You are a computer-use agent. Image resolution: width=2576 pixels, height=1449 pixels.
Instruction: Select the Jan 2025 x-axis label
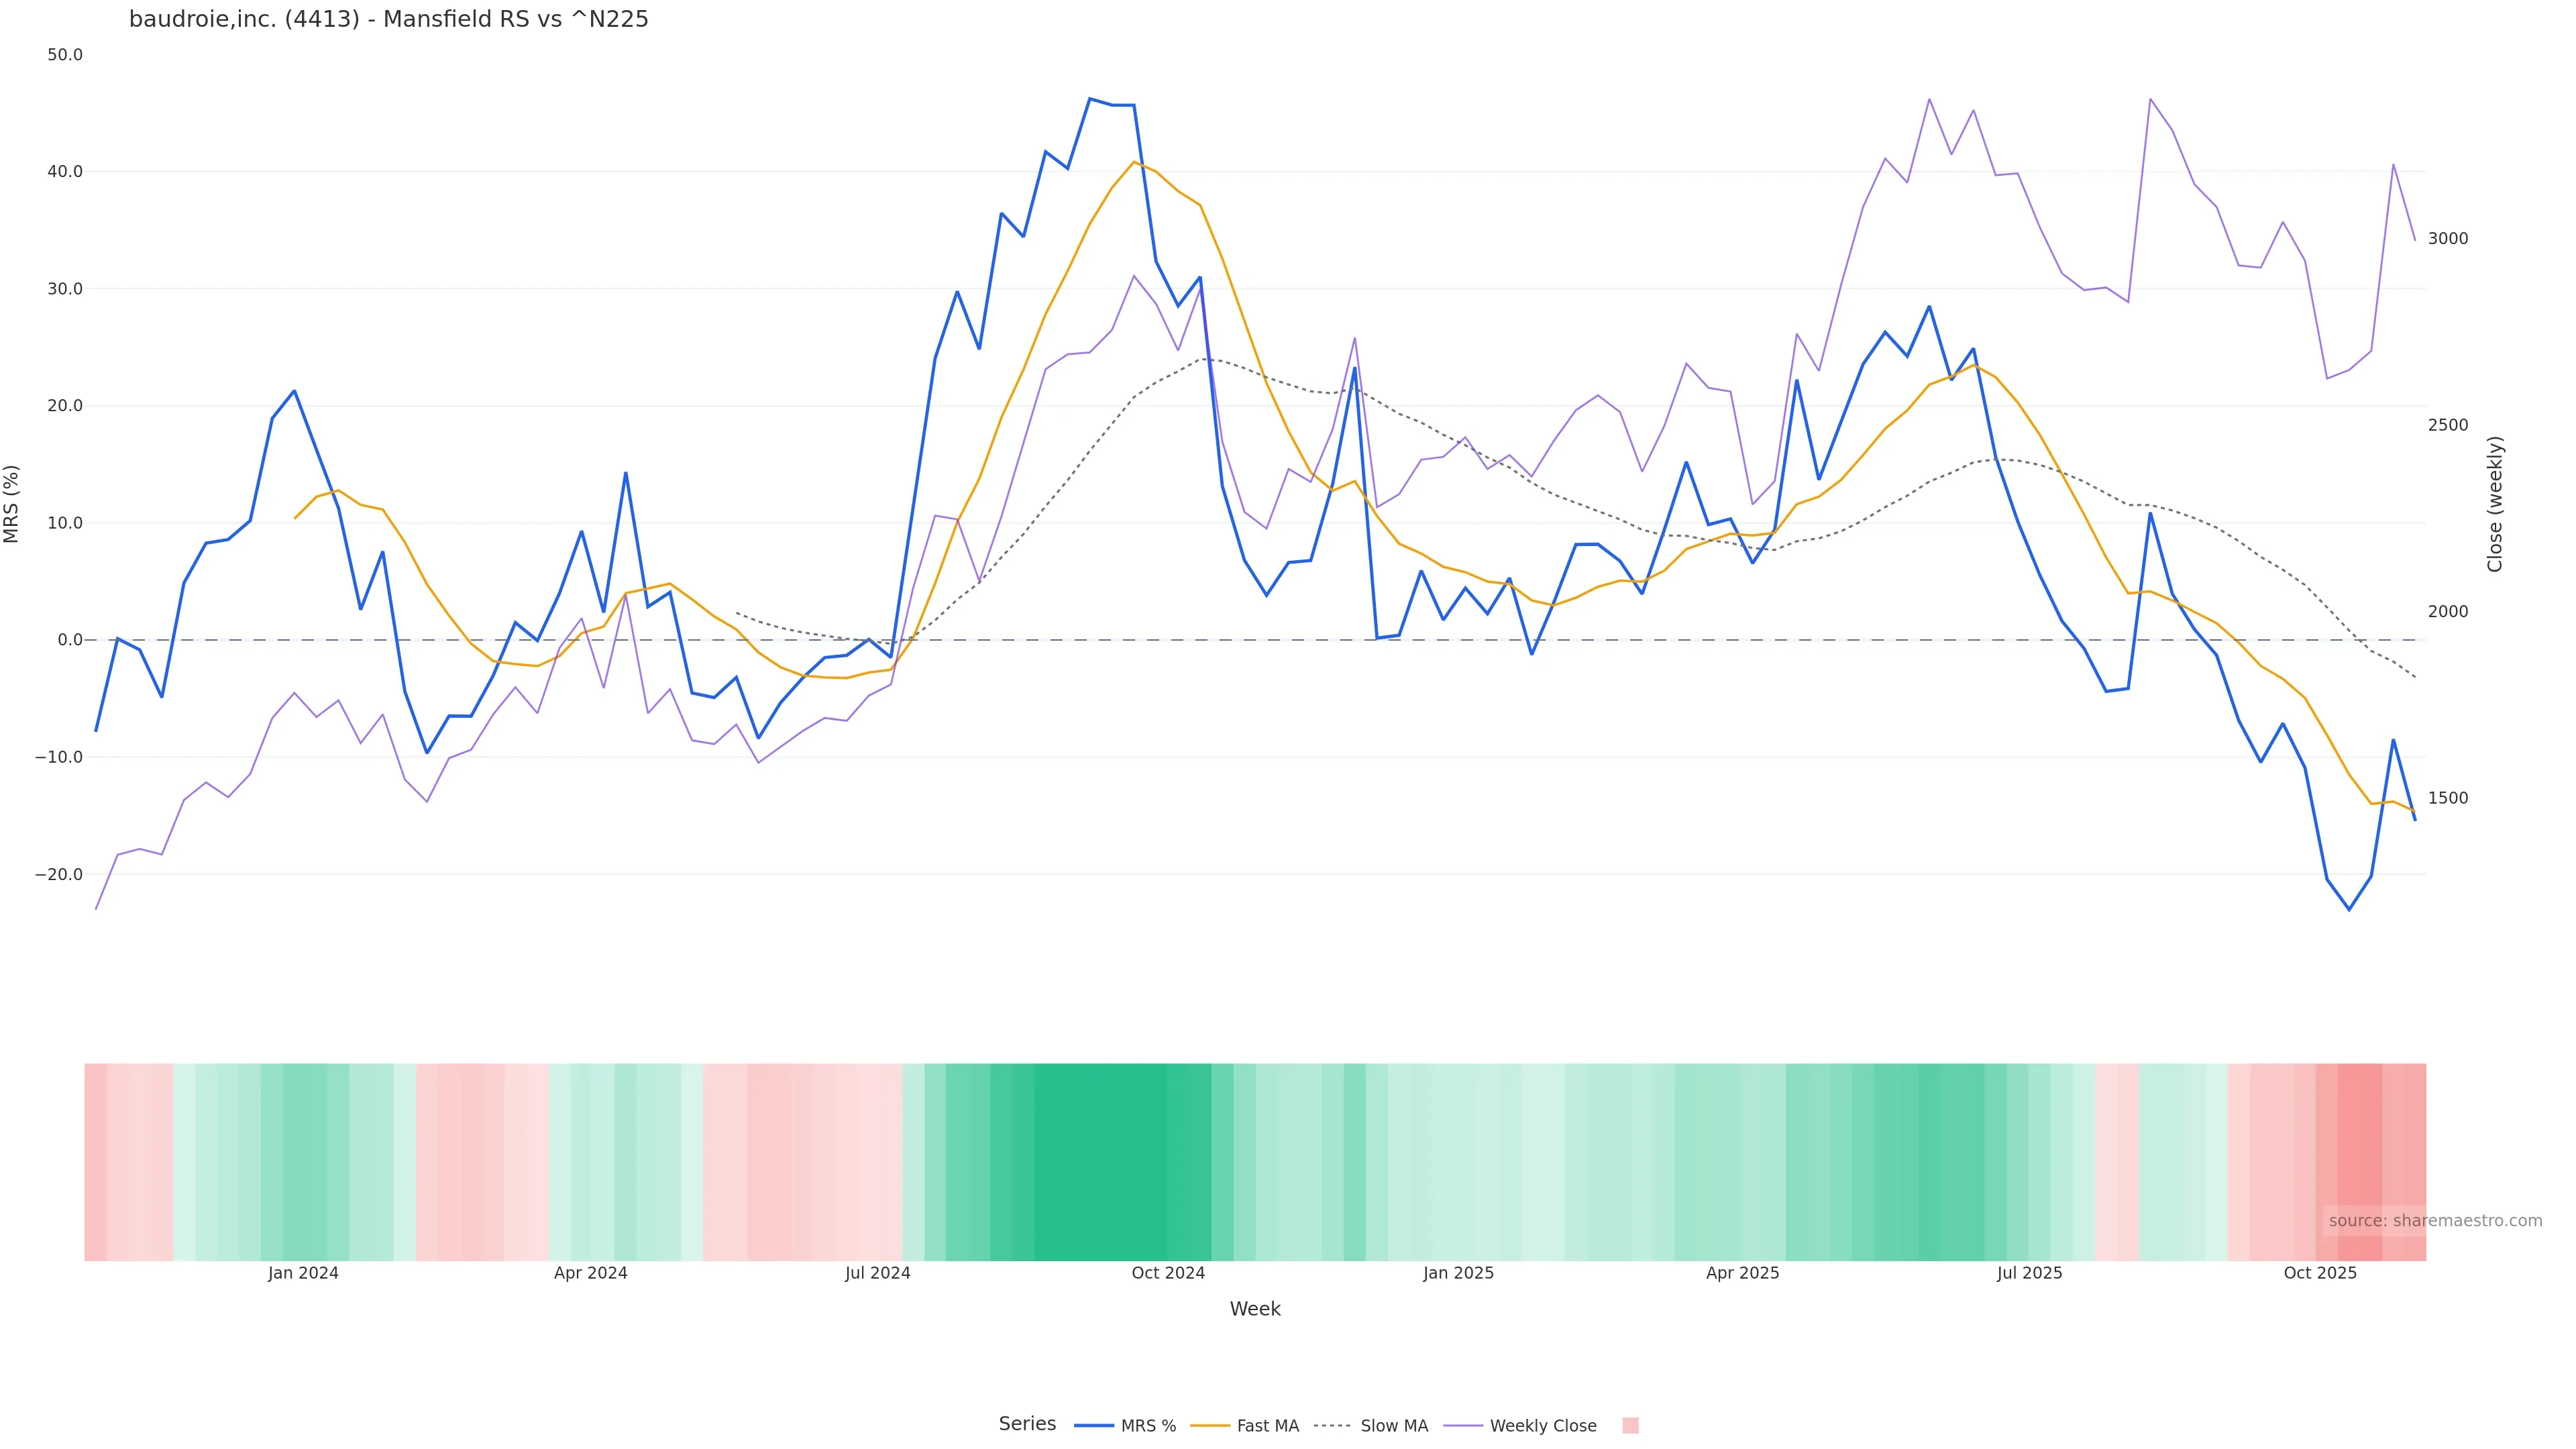click(1458, 1273)
